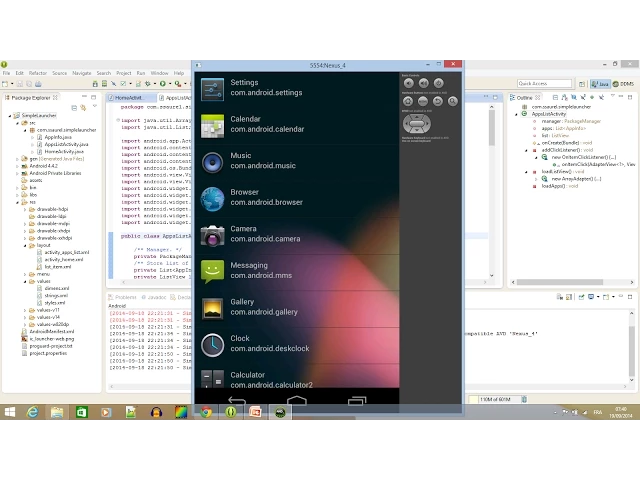Open the Refactor menu

[x=38, y=73]
